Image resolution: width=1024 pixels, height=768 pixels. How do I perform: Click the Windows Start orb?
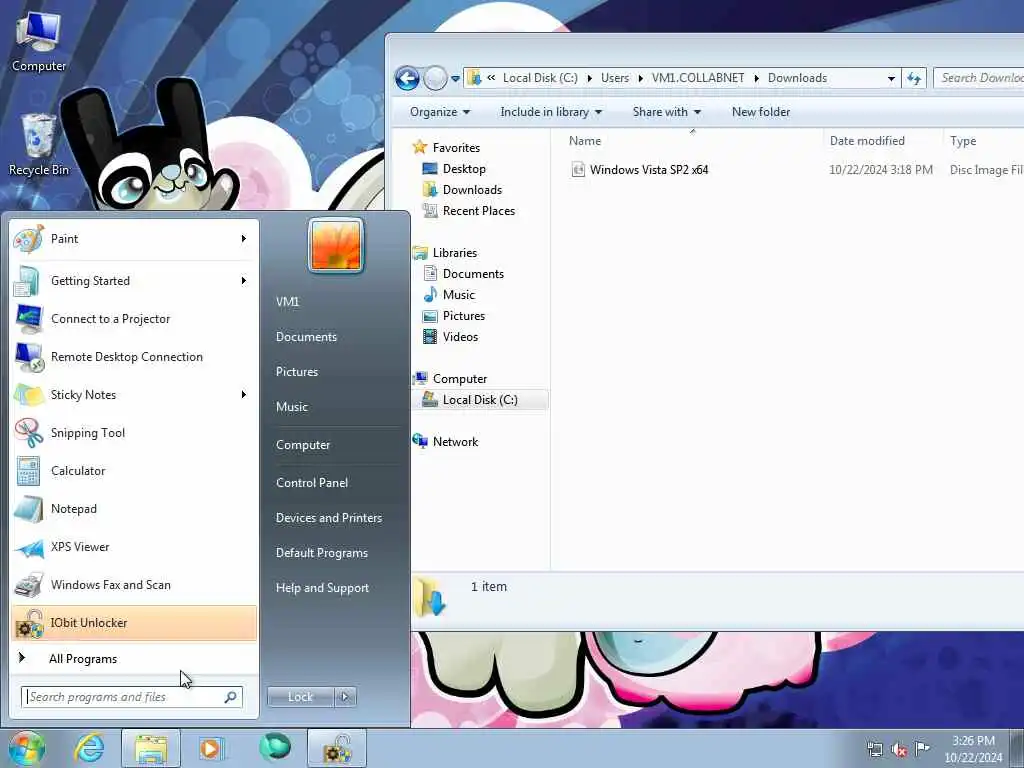tap(27, 748)
